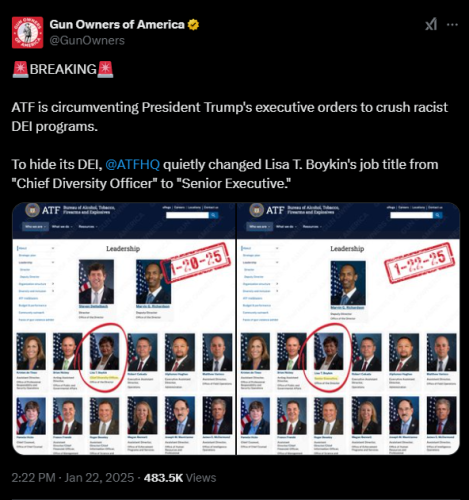Click the ATF seal logo in right screenshot
This screenshot has width=469, height=500.
click(256, 210)
